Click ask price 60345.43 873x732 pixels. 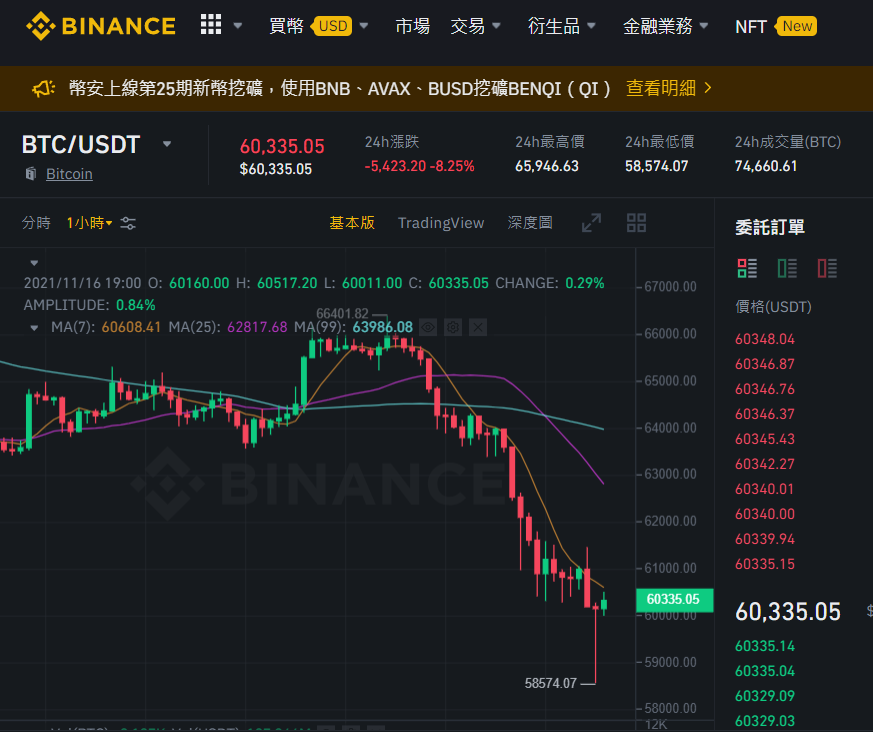(x=765, y=439)
